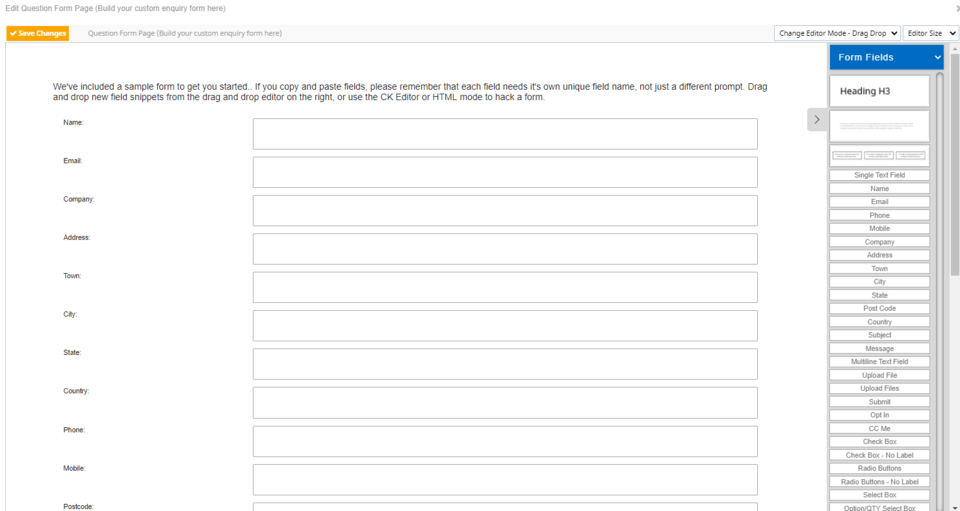
Task: Click the "Postcode:" label in the form
Action: tap(78, 507)
